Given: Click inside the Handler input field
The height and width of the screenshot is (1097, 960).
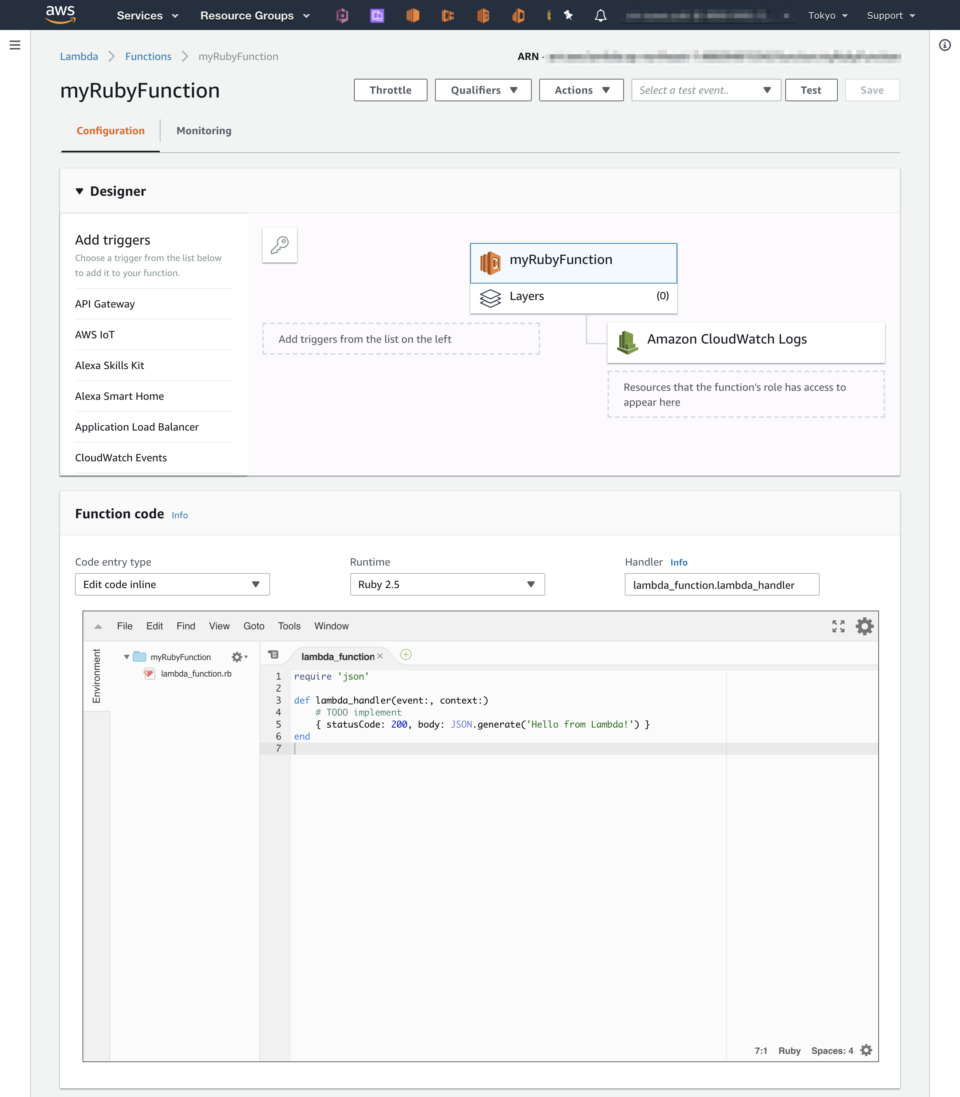Looking at the screenshot, I should pyautogui.click(x=721, y=584).
